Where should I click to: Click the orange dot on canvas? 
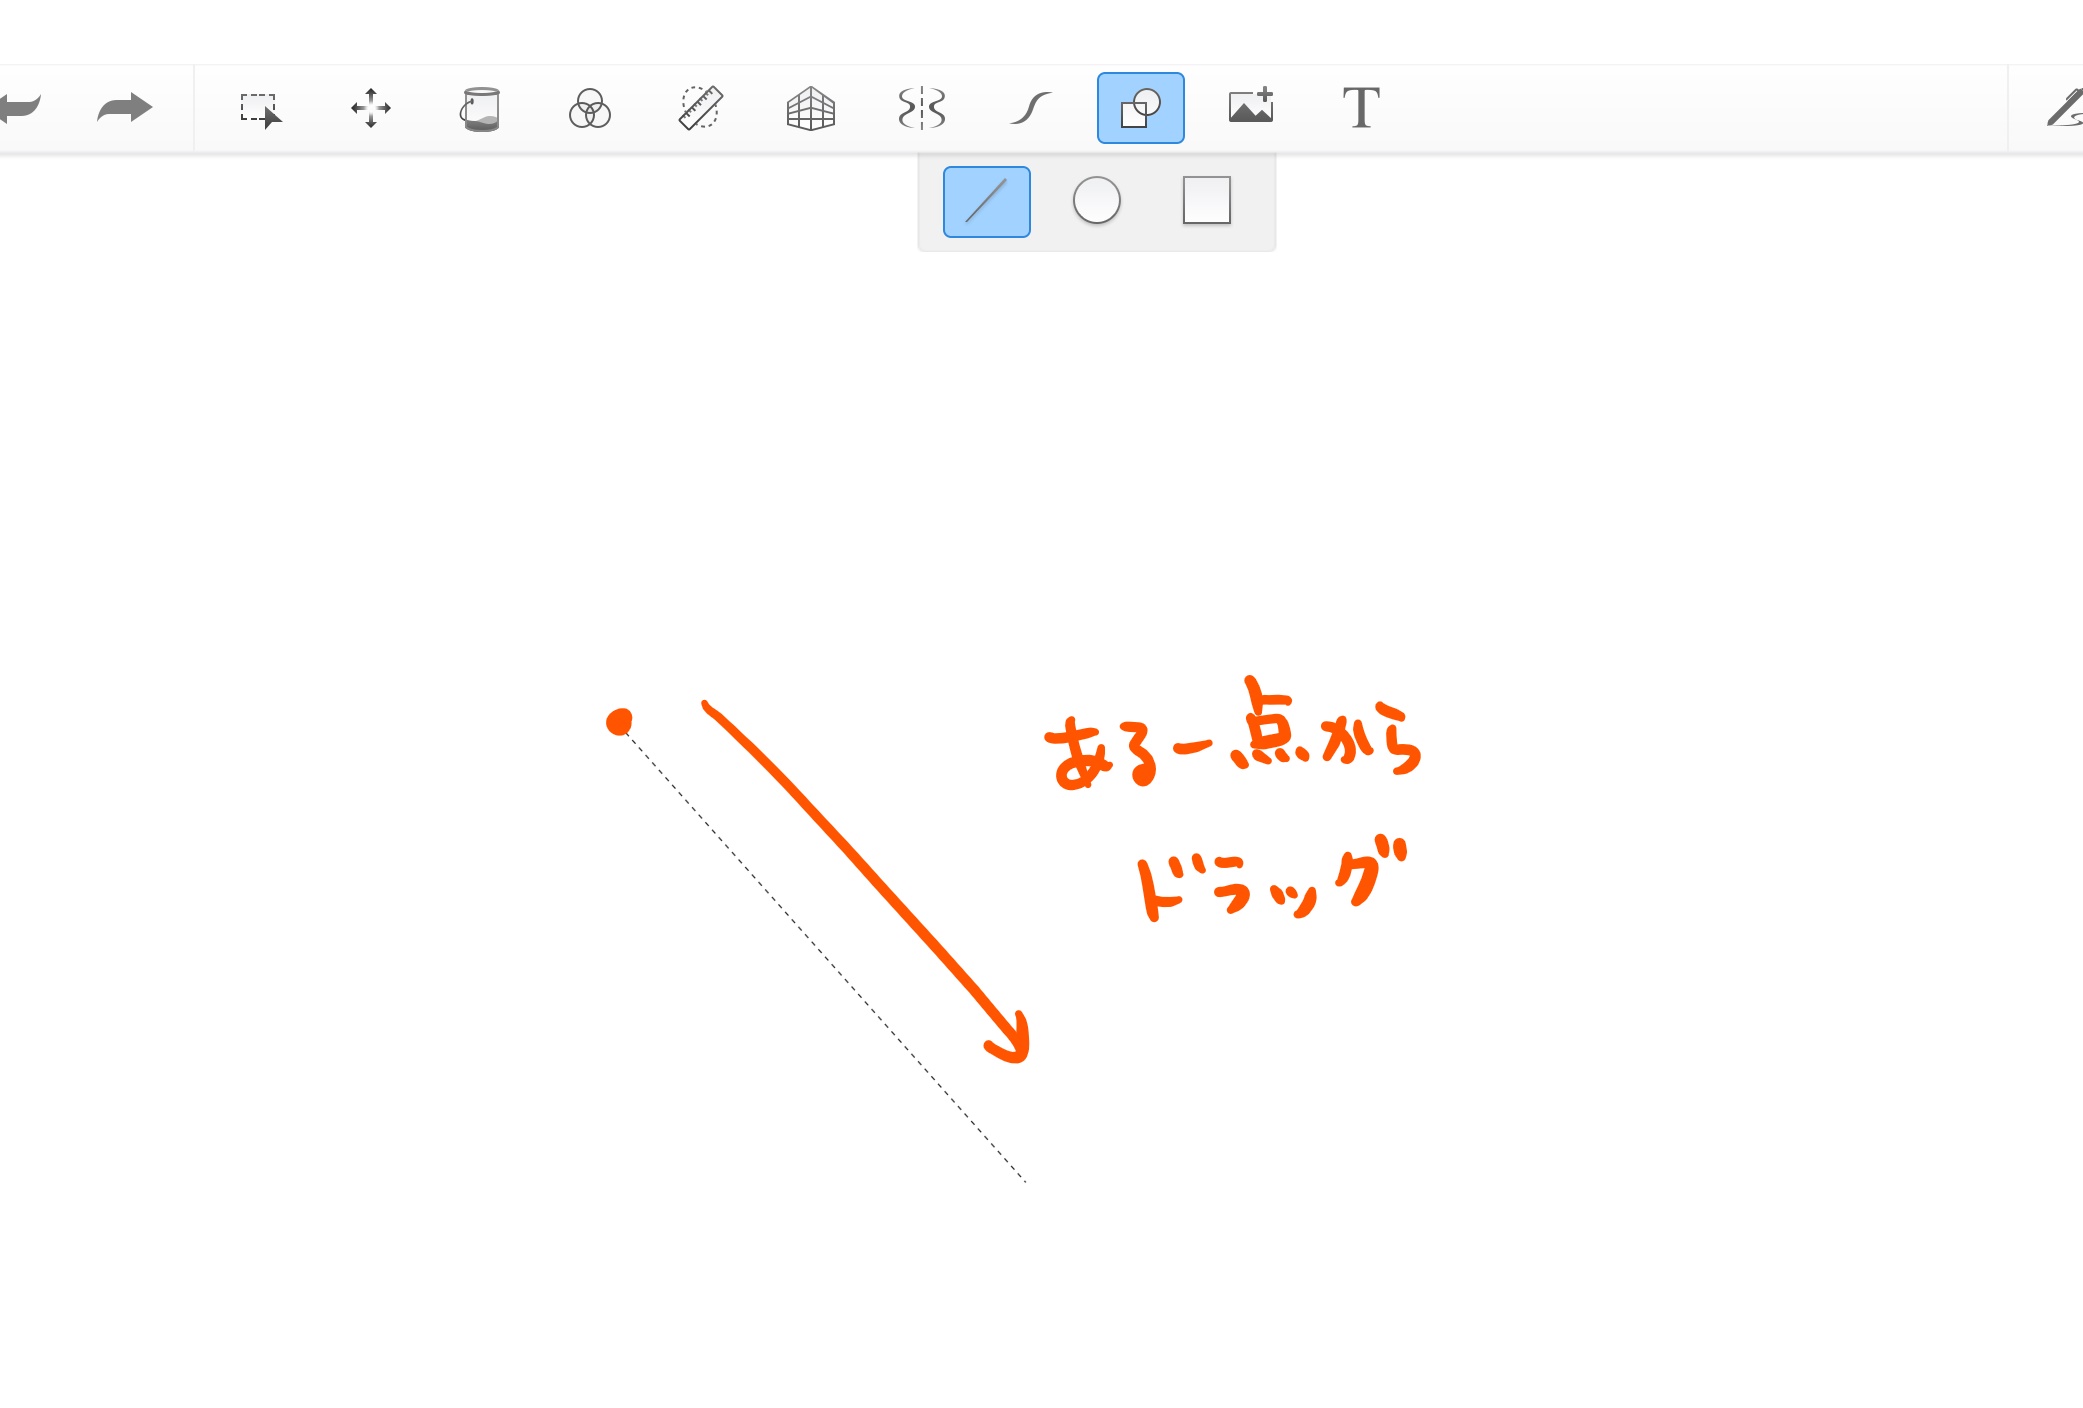click(x=619, y=721)
